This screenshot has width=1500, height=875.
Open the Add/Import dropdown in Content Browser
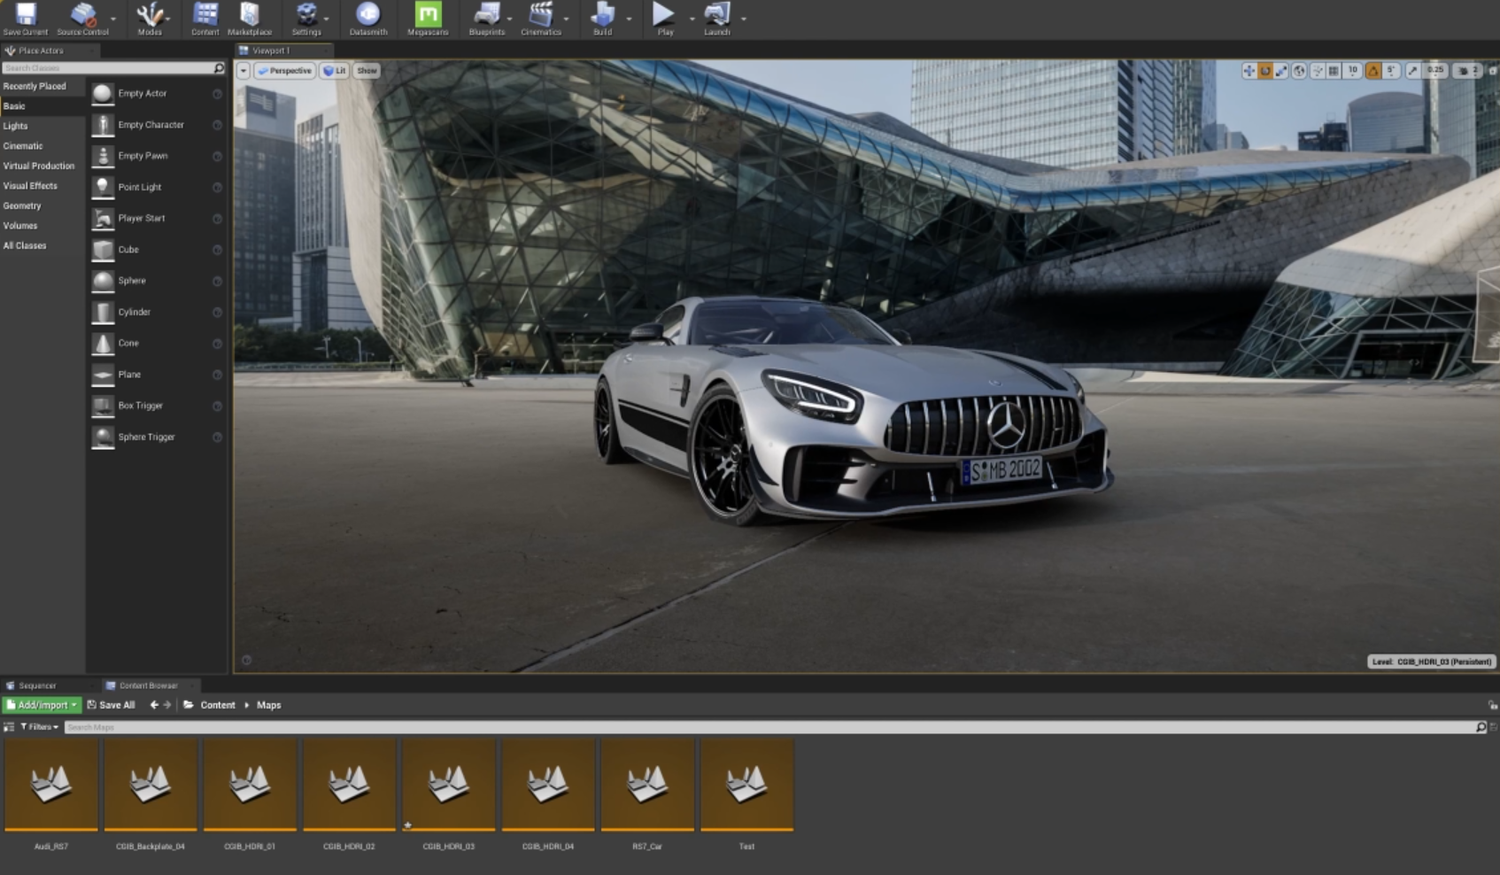[x=40, y=704]
